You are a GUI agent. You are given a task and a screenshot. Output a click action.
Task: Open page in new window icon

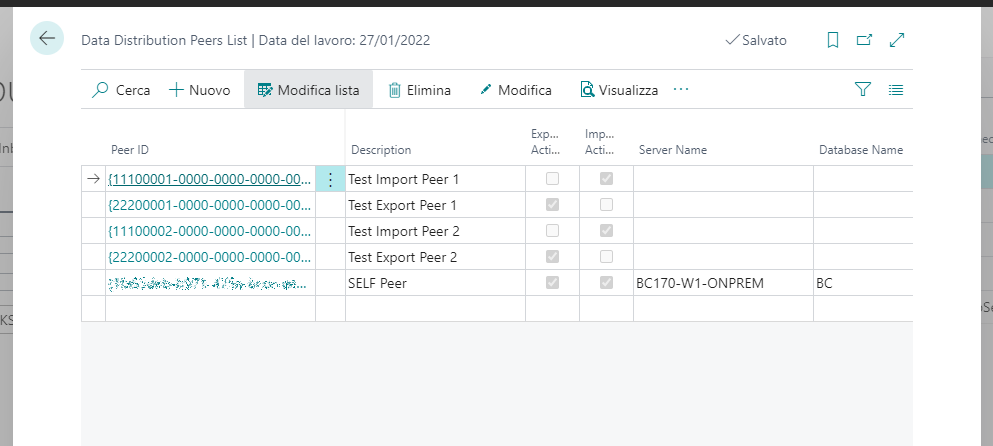click(864, 40)
